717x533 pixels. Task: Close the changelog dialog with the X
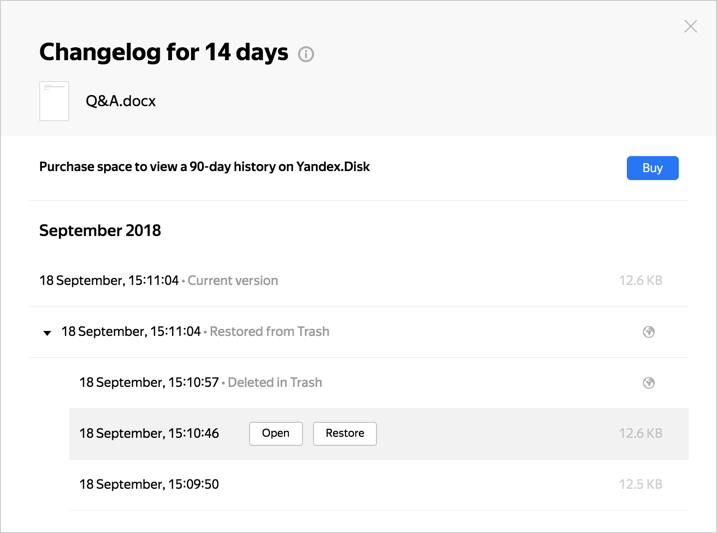690,27
